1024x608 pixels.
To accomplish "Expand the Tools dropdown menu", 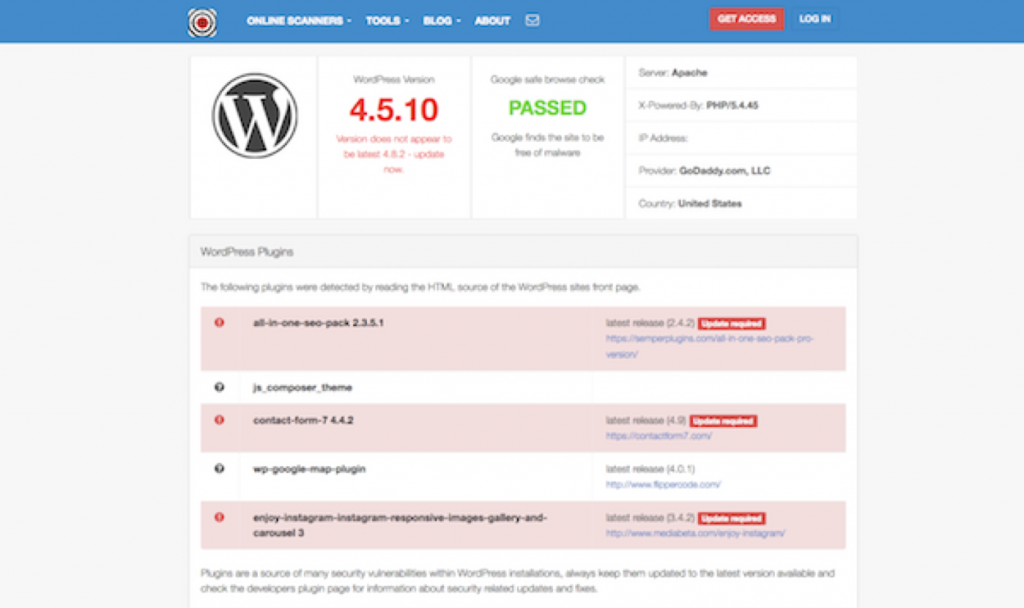I will coord(387,21).
